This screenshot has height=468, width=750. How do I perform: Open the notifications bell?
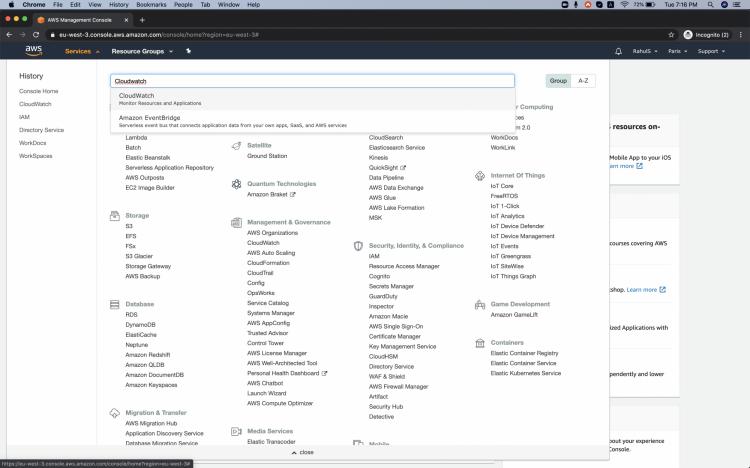(x=618, y=51)
